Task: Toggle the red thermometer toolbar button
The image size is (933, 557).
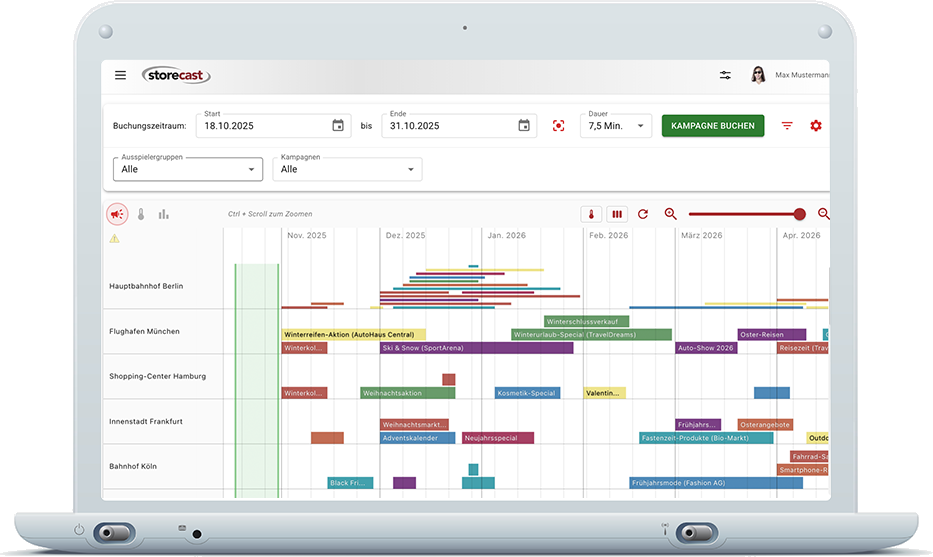Action: (591, 214)
